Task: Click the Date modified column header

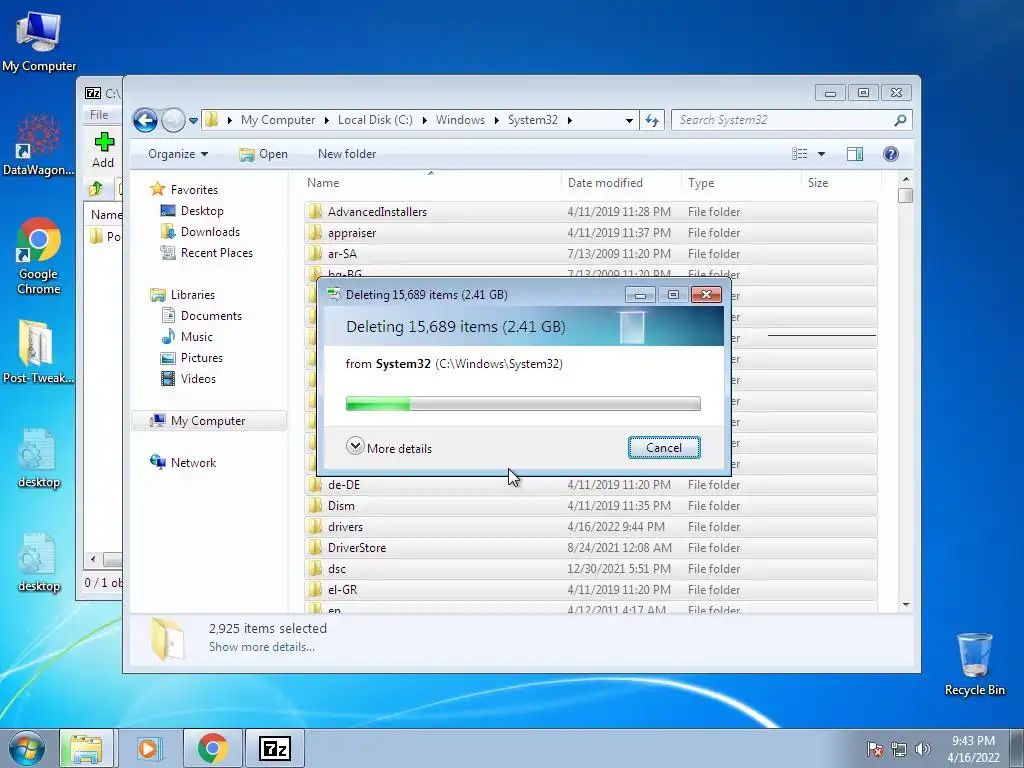Action: point(621,183)
